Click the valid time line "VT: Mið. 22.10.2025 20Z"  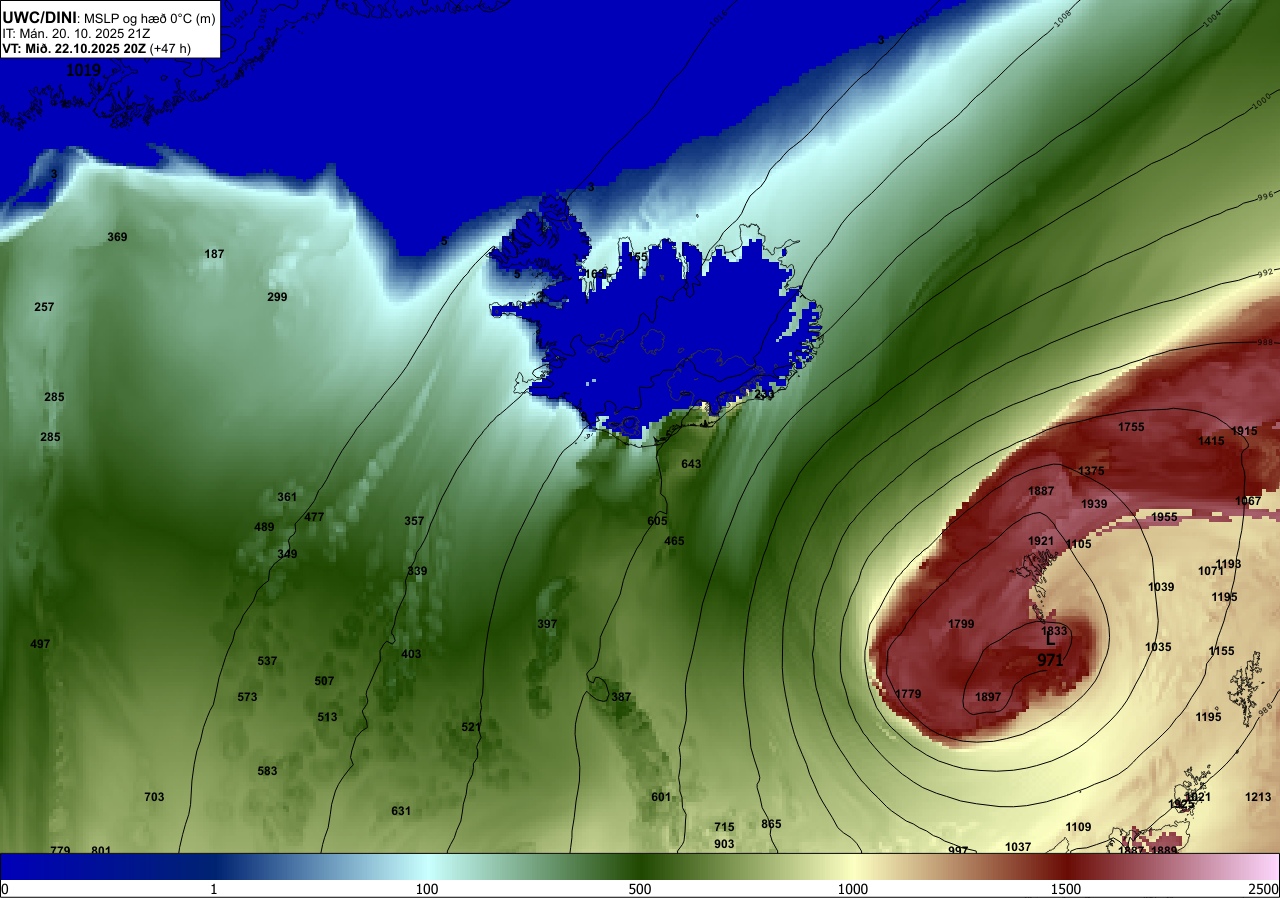tap(74, 47)
